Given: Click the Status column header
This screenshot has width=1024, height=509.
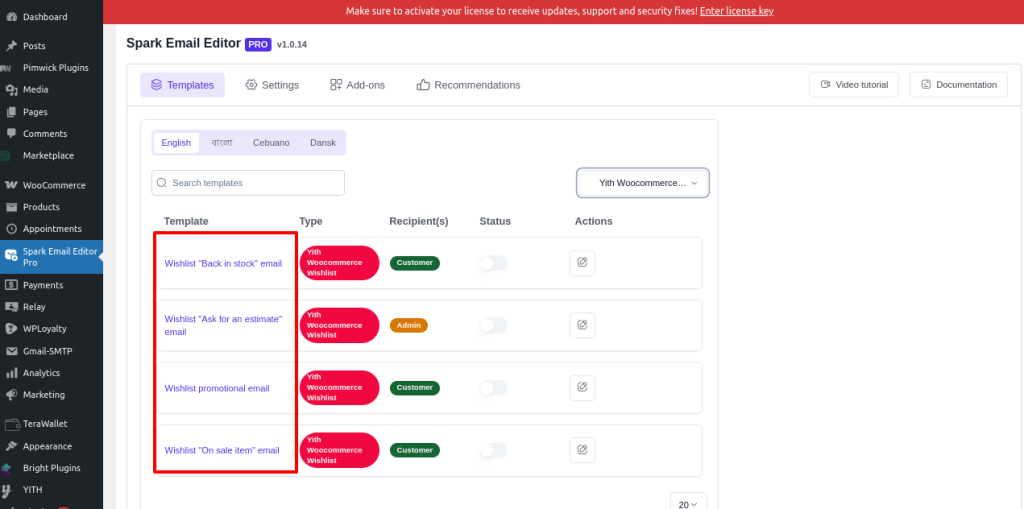Looking at the screenshot, I should (x=495, y=221).
